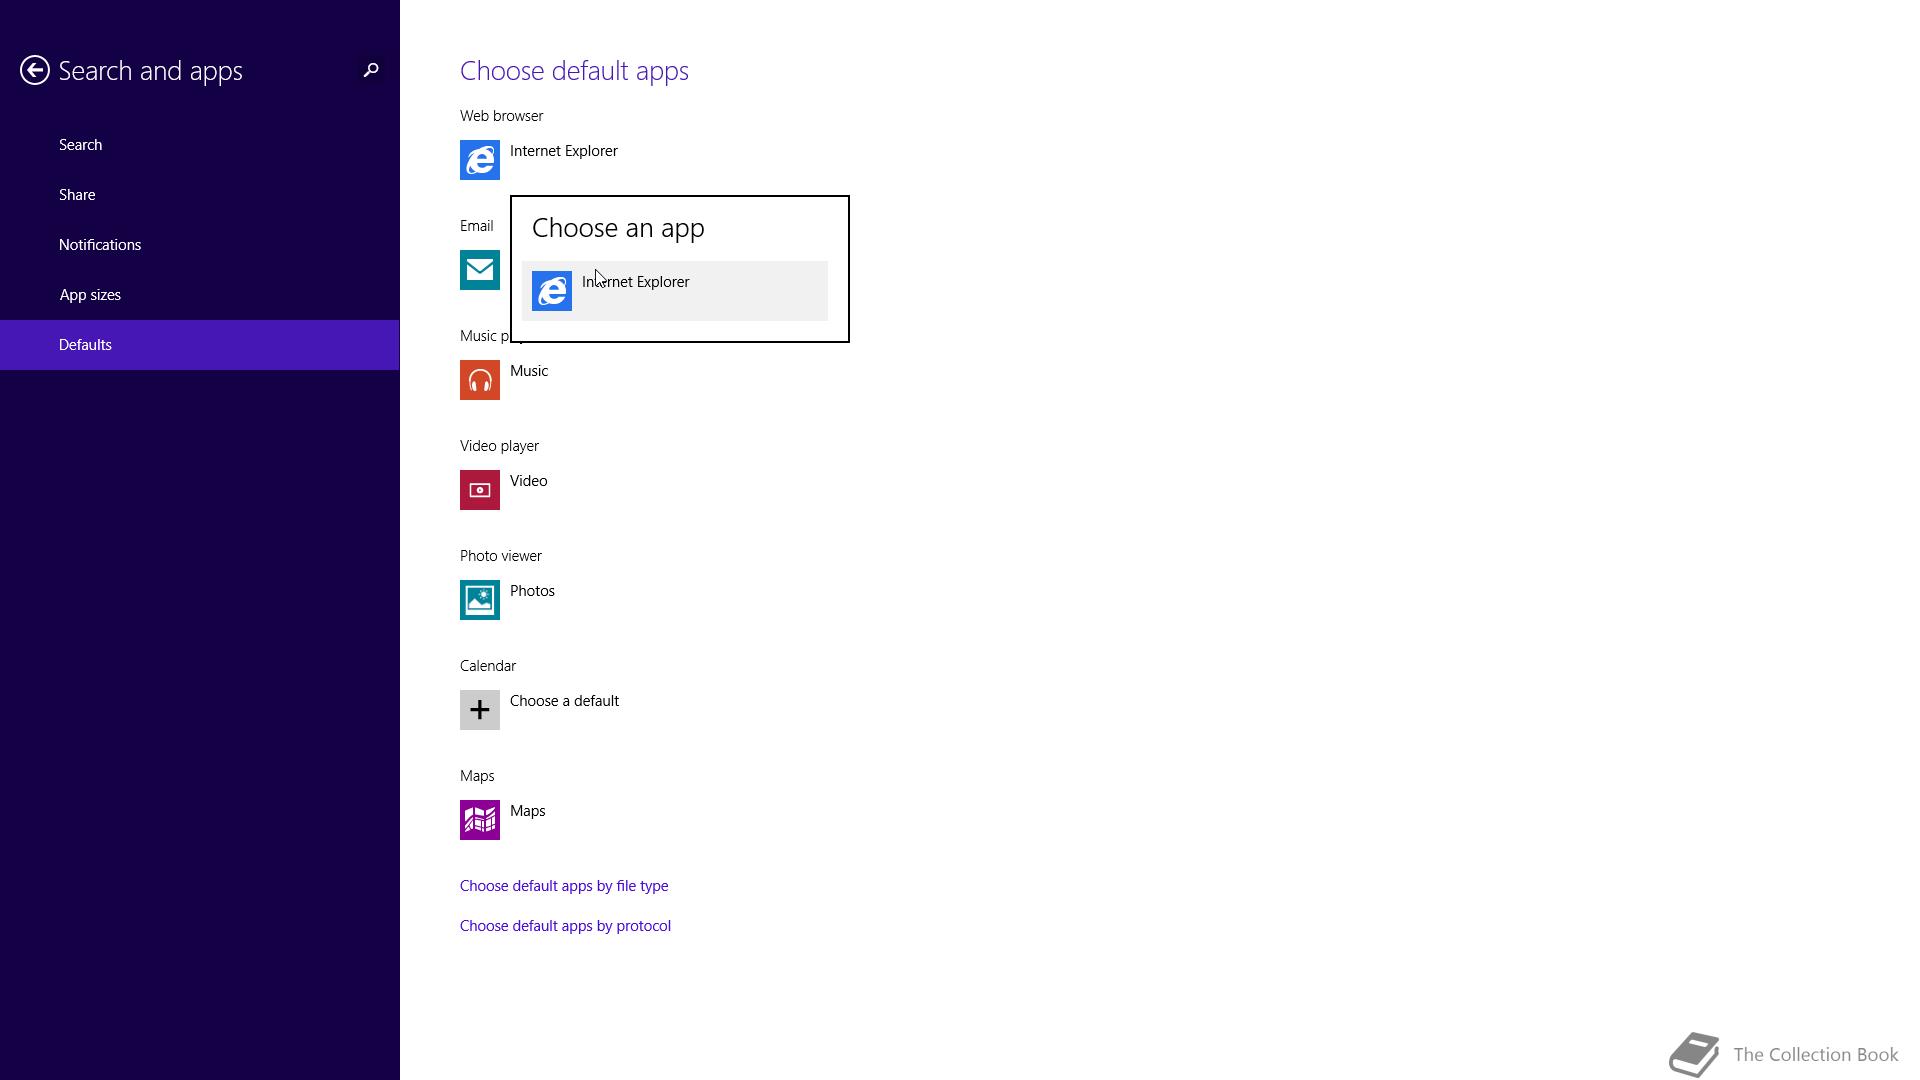Click the Choose default apps title
The image size is (1920, 1080).
tap(574, 71)
